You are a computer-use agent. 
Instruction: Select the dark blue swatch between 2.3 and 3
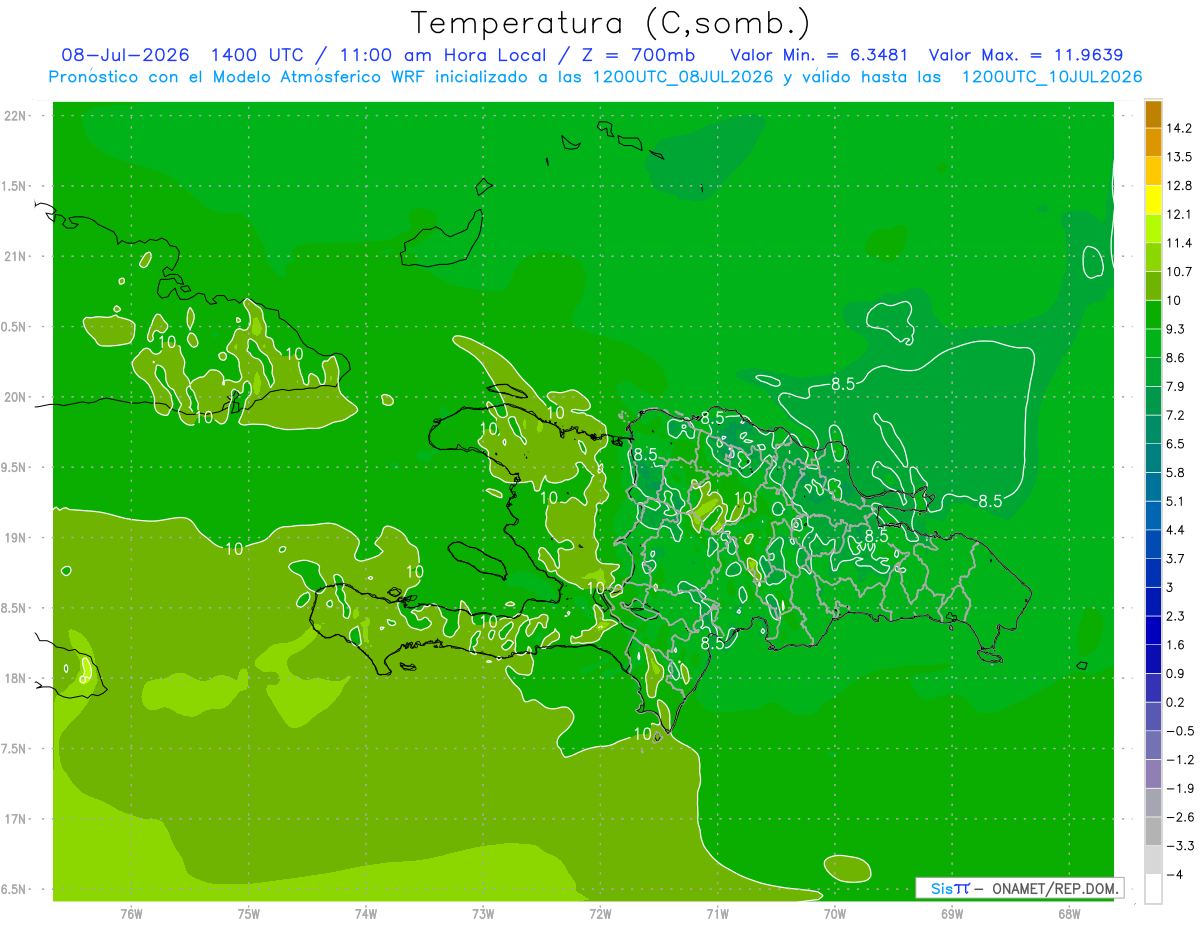click(x=1153, y=602)
